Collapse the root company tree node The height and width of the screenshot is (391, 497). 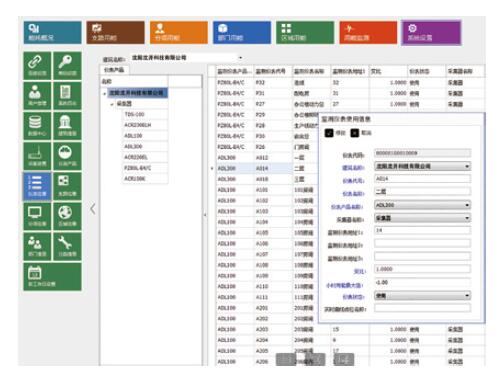pyautogui.click(x=104, y=94)
